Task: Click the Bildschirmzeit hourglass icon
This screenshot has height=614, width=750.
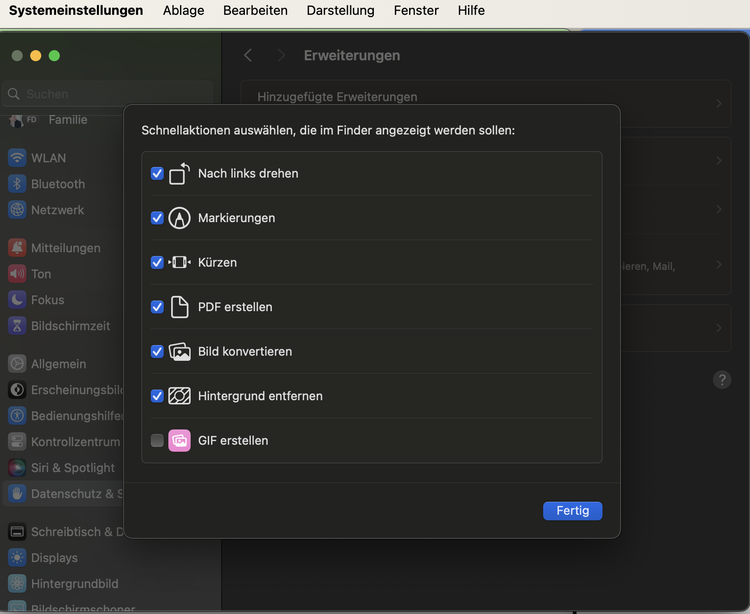Action: [x=17, y=326]
